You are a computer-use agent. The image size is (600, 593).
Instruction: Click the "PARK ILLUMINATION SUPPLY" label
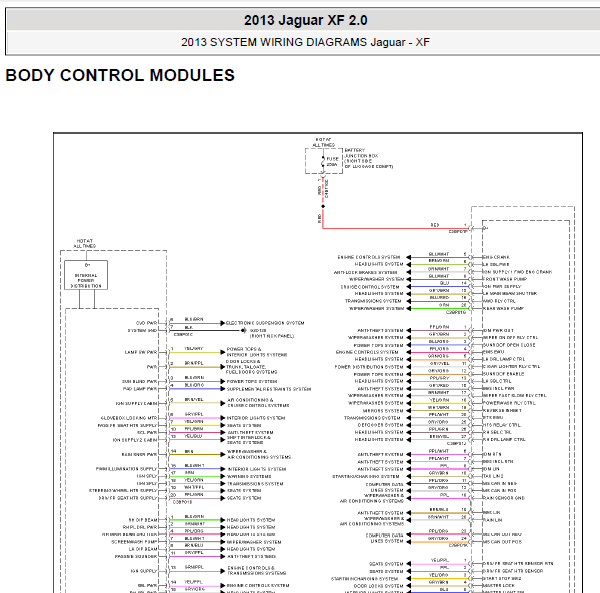[126, 469]
